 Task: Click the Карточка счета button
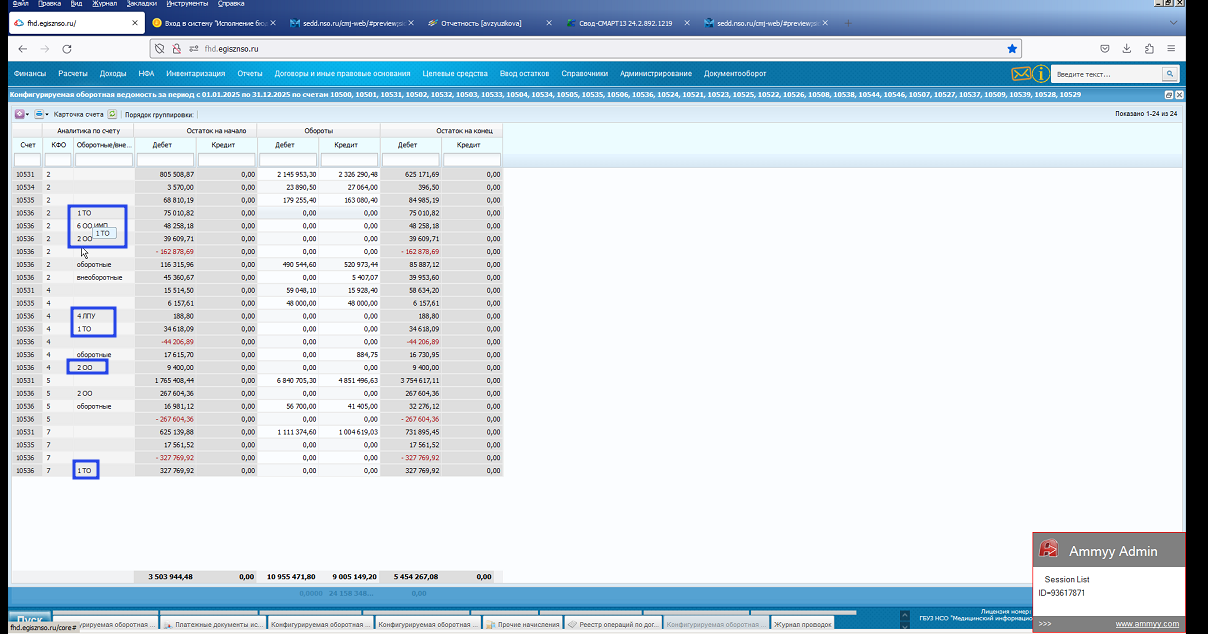coord(78,114)
